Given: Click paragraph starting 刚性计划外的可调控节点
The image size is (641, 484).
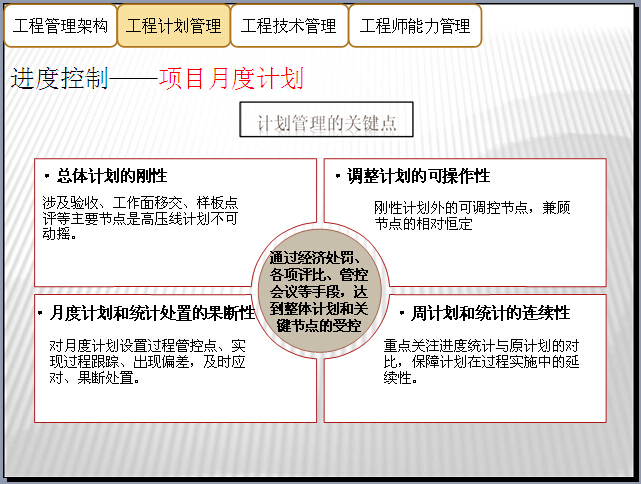Looking at the screenshot, I should [x=472, y=216].
